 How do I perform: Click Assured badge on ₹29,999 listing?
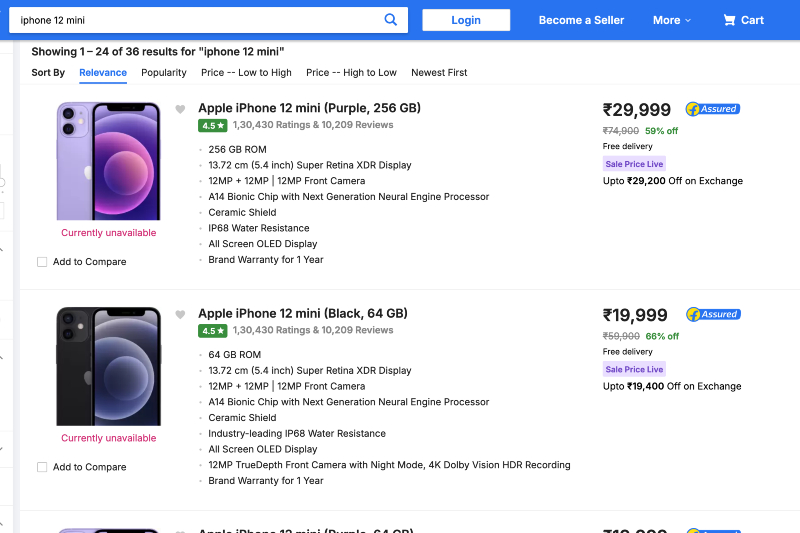712,109
